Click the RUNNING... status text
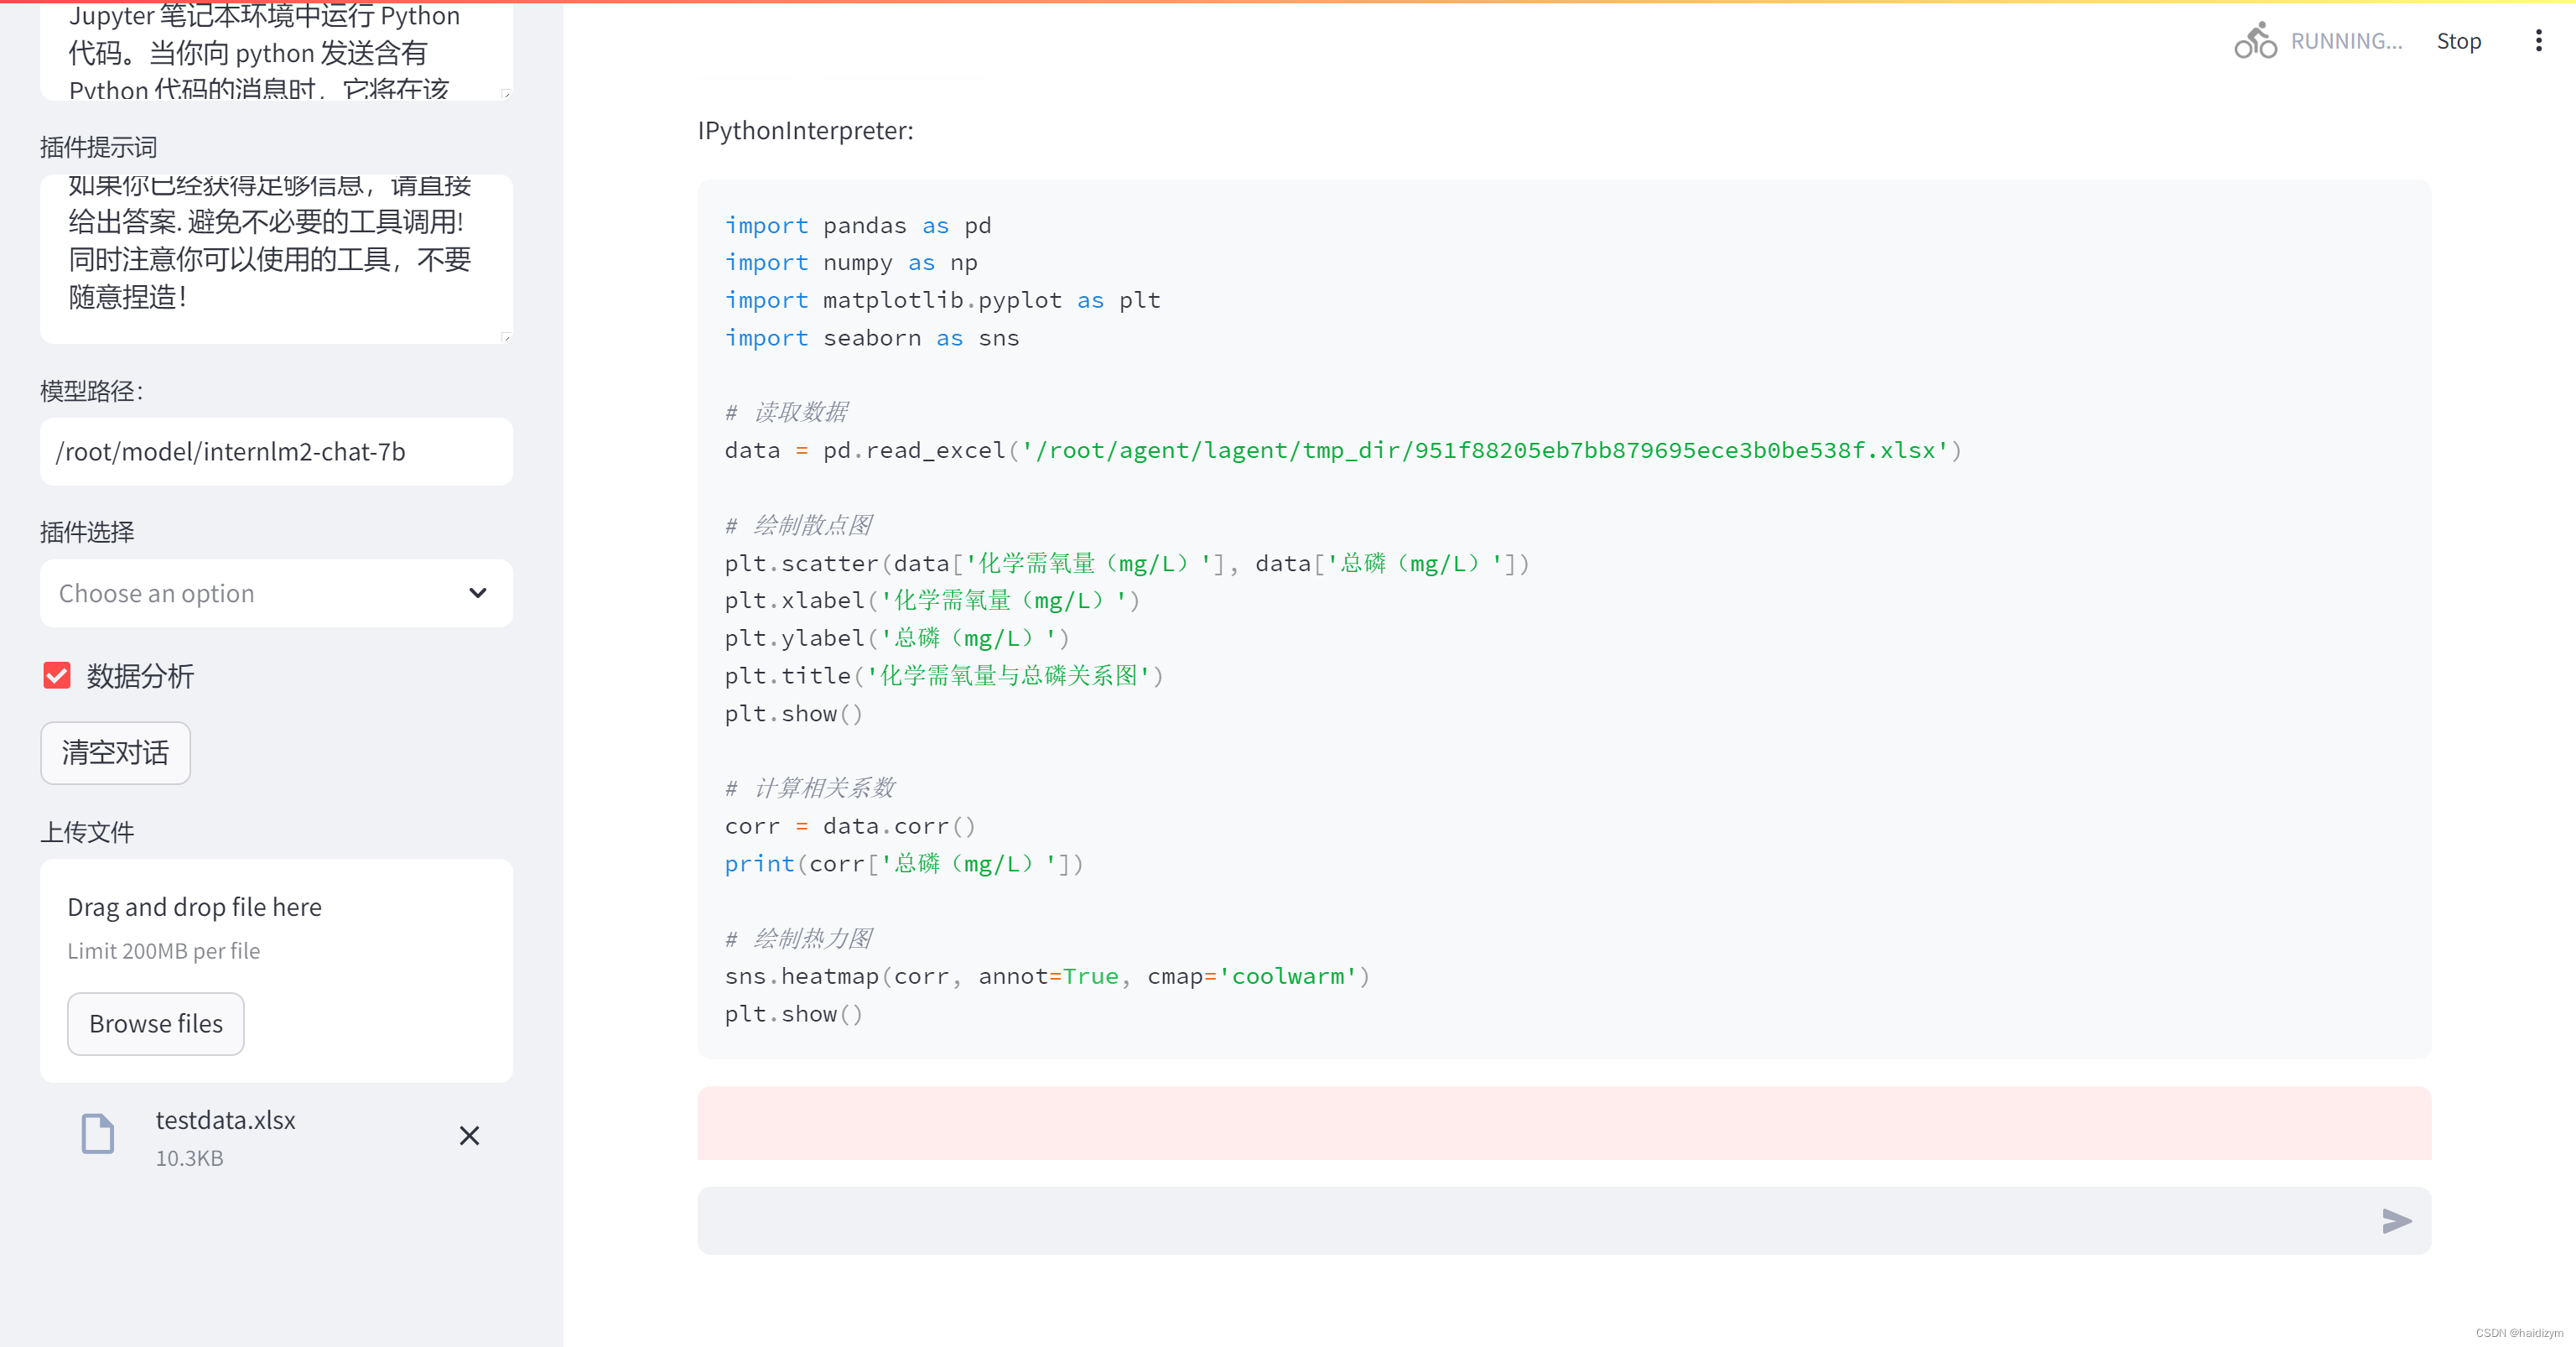Image resolution: width=2576 pixels, height=1347 pixels. point(2346,41)
